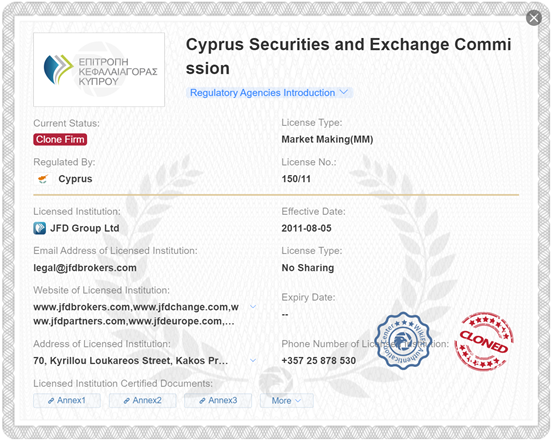
Task: Expand Regulatory Agencies Introduction
Action: click(x=269, y=93)
